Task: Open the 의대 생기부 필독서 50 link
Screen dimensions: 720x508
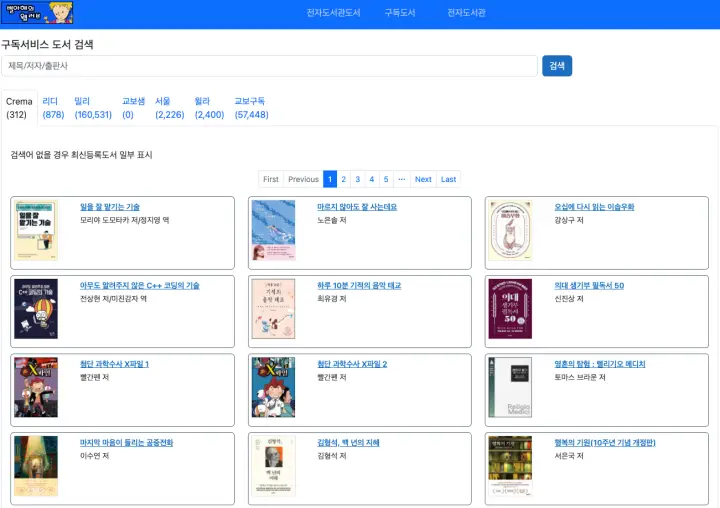Action: (x=589, y=286)
